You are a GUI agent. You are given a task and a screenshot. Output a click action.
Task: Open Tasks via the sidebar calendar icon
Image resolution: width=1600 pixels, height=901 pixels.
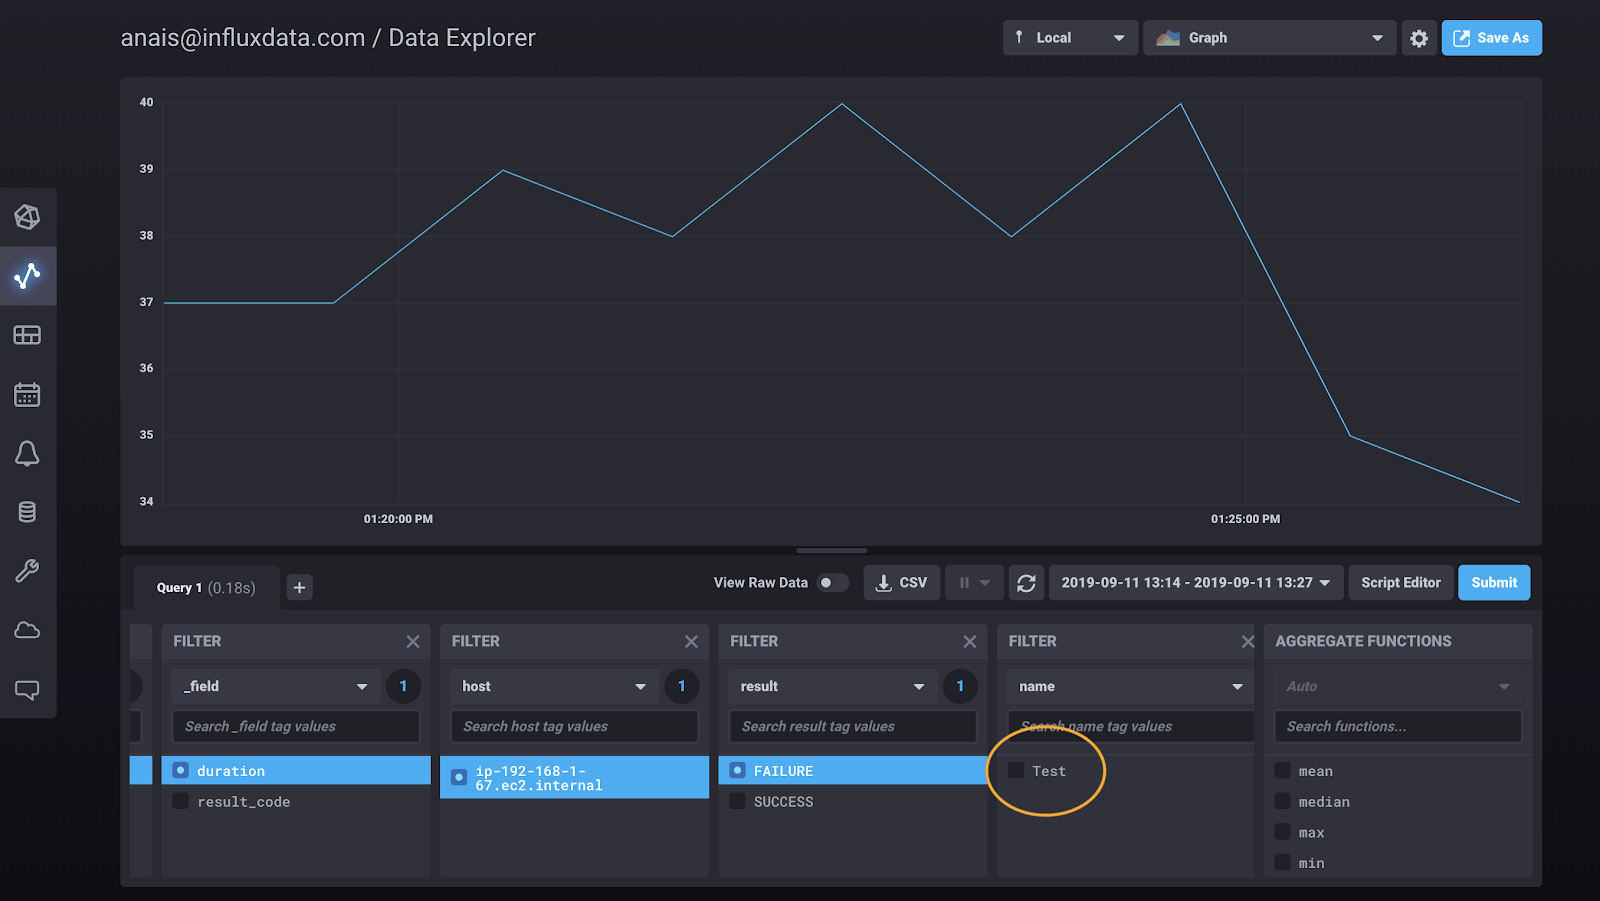pyautogui.click(x=27, y=395)
